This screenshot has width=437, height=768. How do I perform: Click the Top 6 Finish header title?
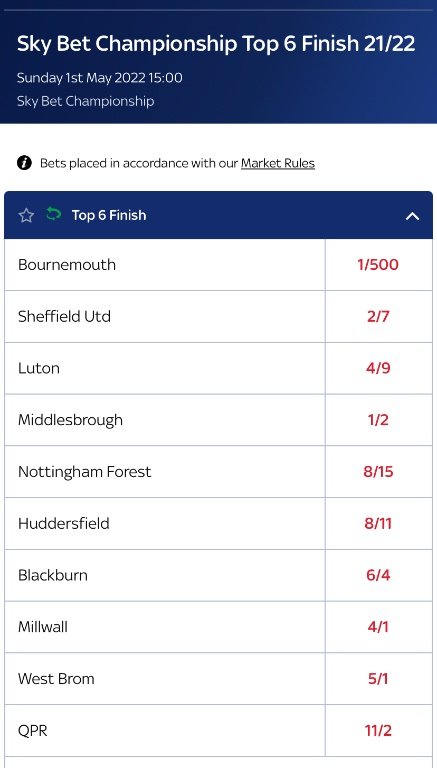point(109,216)
